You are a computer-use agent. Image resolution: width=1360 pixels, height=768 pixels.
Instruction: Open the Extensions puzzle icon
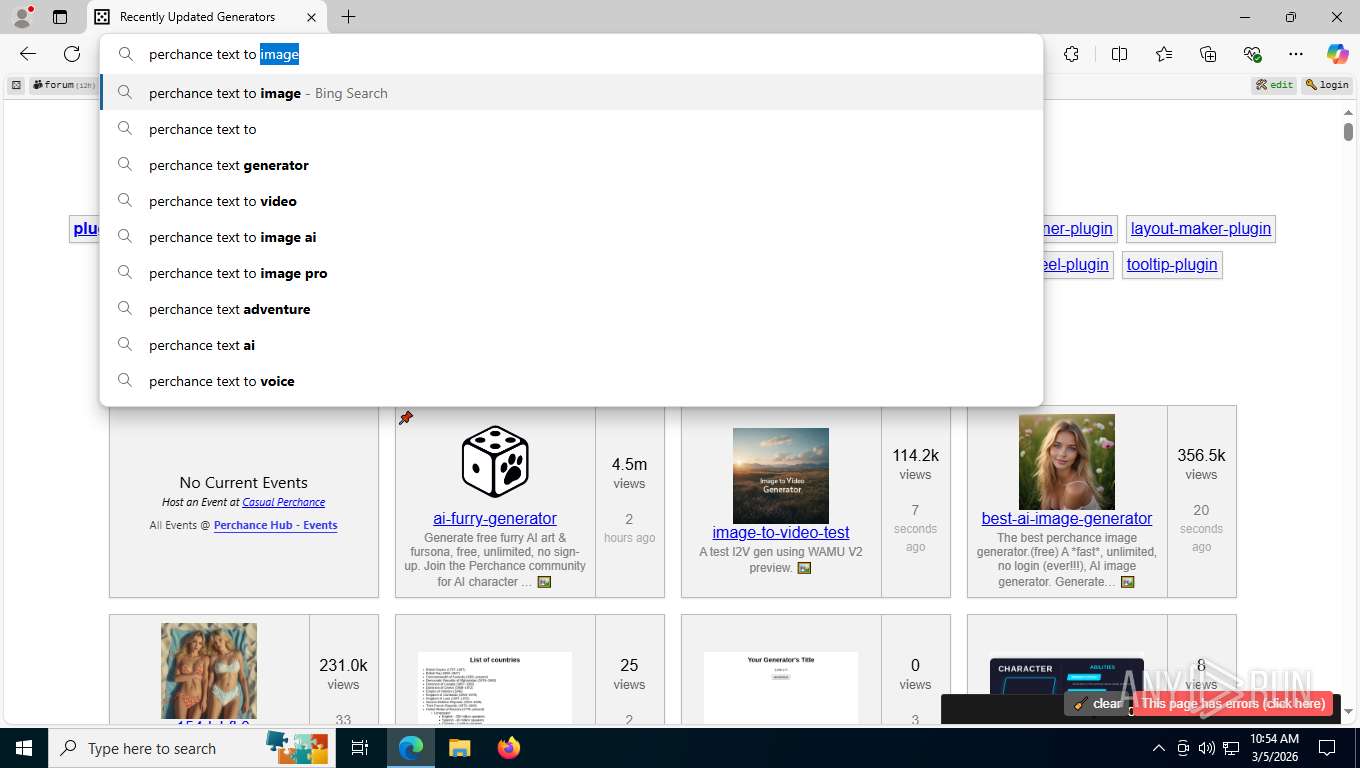point(1071,54)
